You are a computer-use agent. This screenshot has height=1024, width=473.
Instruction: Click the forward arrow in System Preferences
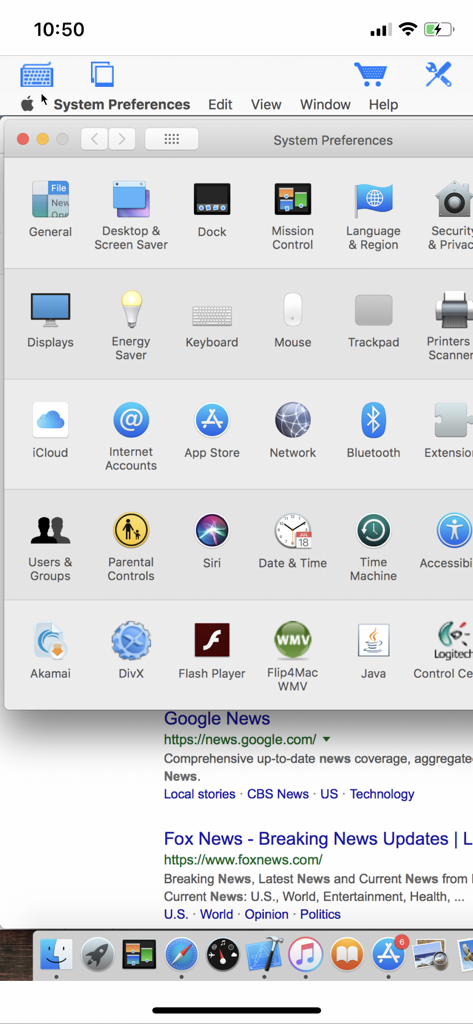122,139
